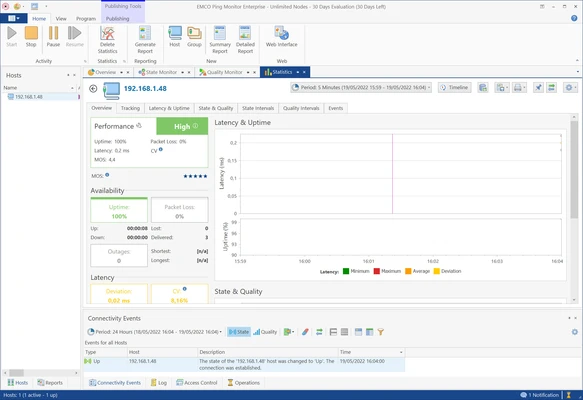583x400 pixels.
Task: Open Connectivity Events settings gear
Action: coord(574,332)
